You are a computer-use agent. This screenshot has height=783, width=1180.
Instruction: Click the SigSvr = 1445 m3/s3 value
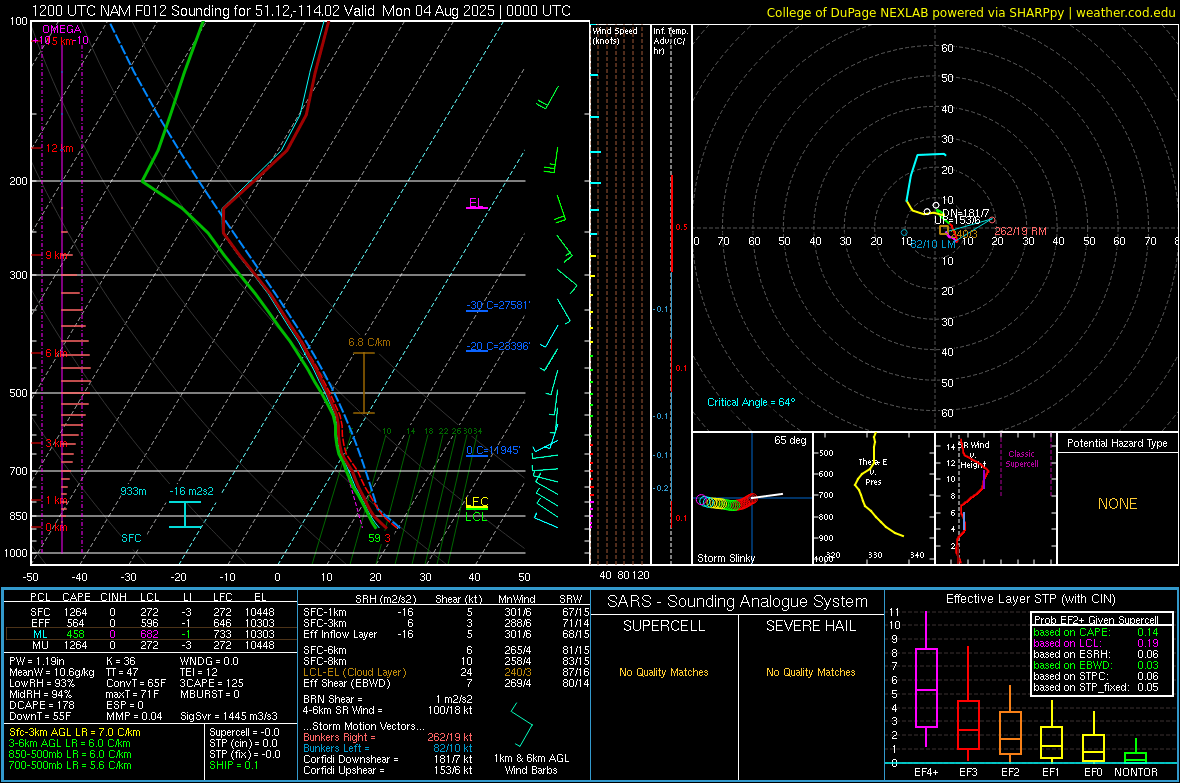(x=228, y=716)
